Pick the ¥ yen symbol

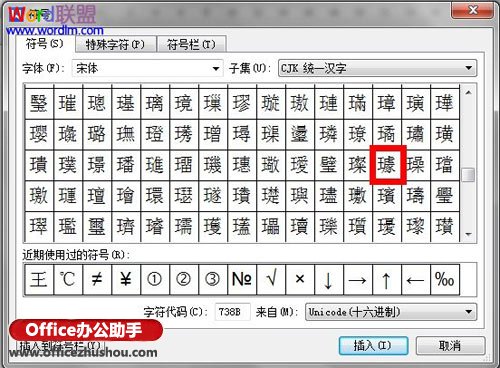[x=126, y=279]
